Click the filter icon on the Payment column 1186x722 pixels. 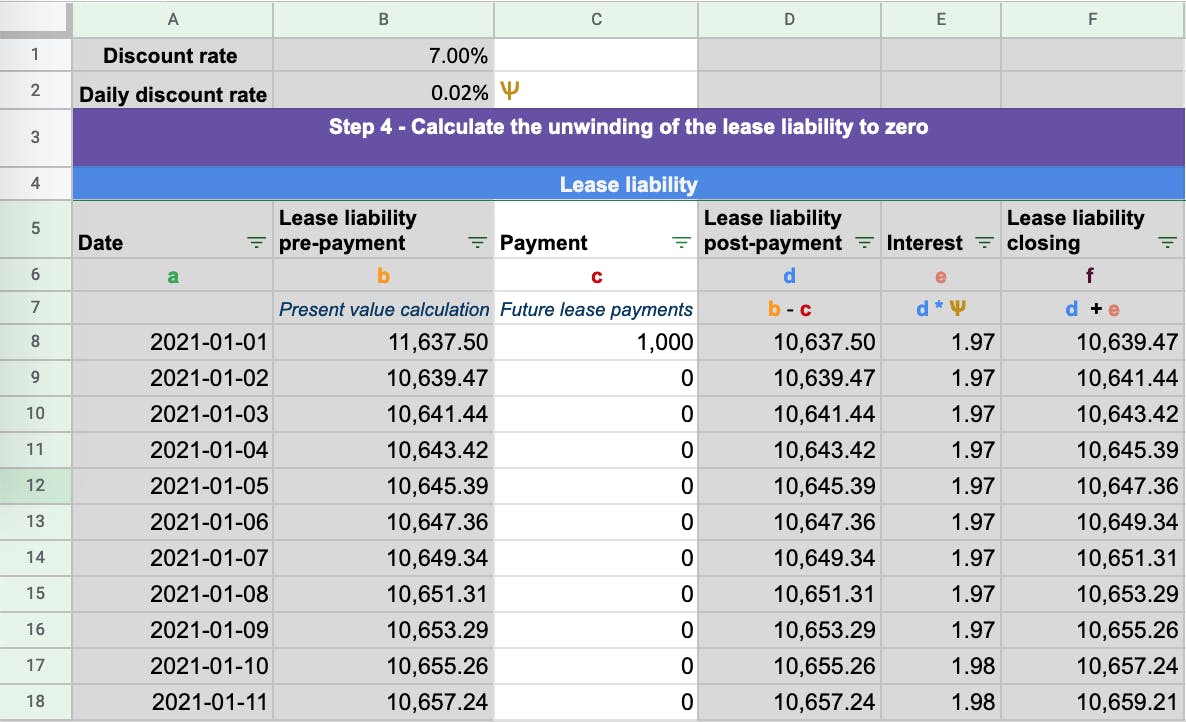coord(682,242)
